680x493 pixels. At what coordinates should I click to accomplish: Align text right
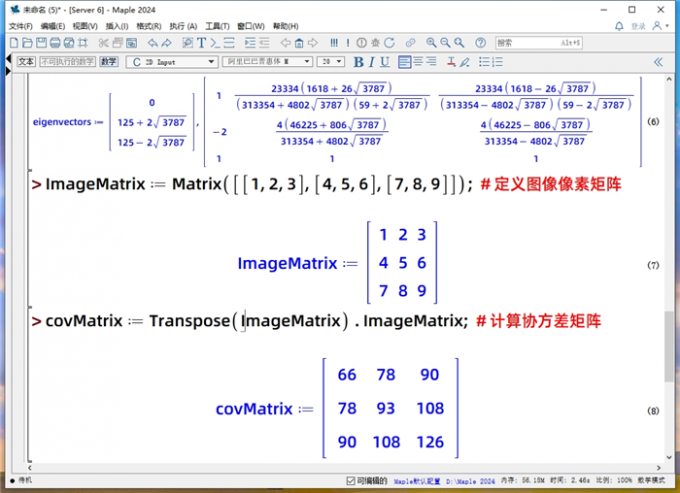click(431, 62)
